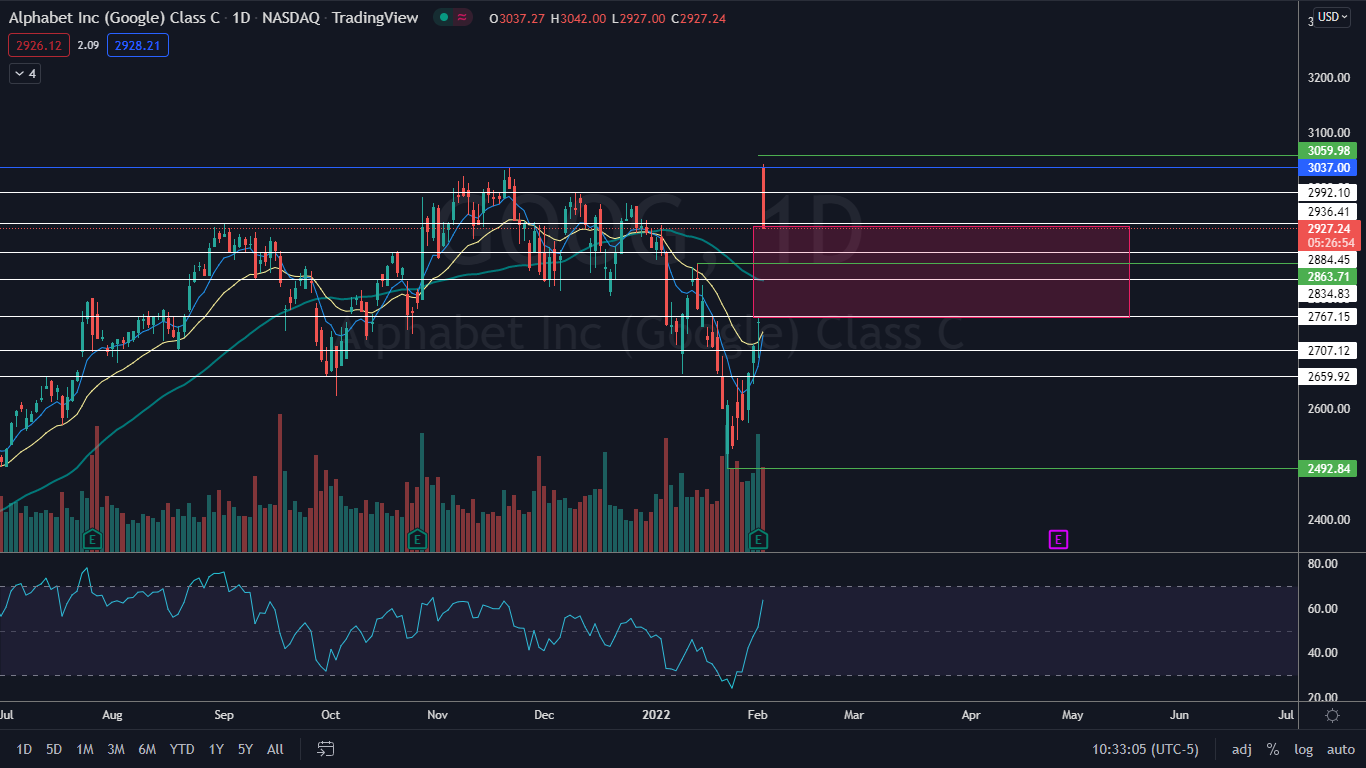Viewport: 1366px width, 768px height.
Task: Select the All time range
Action: coord(275,749)
